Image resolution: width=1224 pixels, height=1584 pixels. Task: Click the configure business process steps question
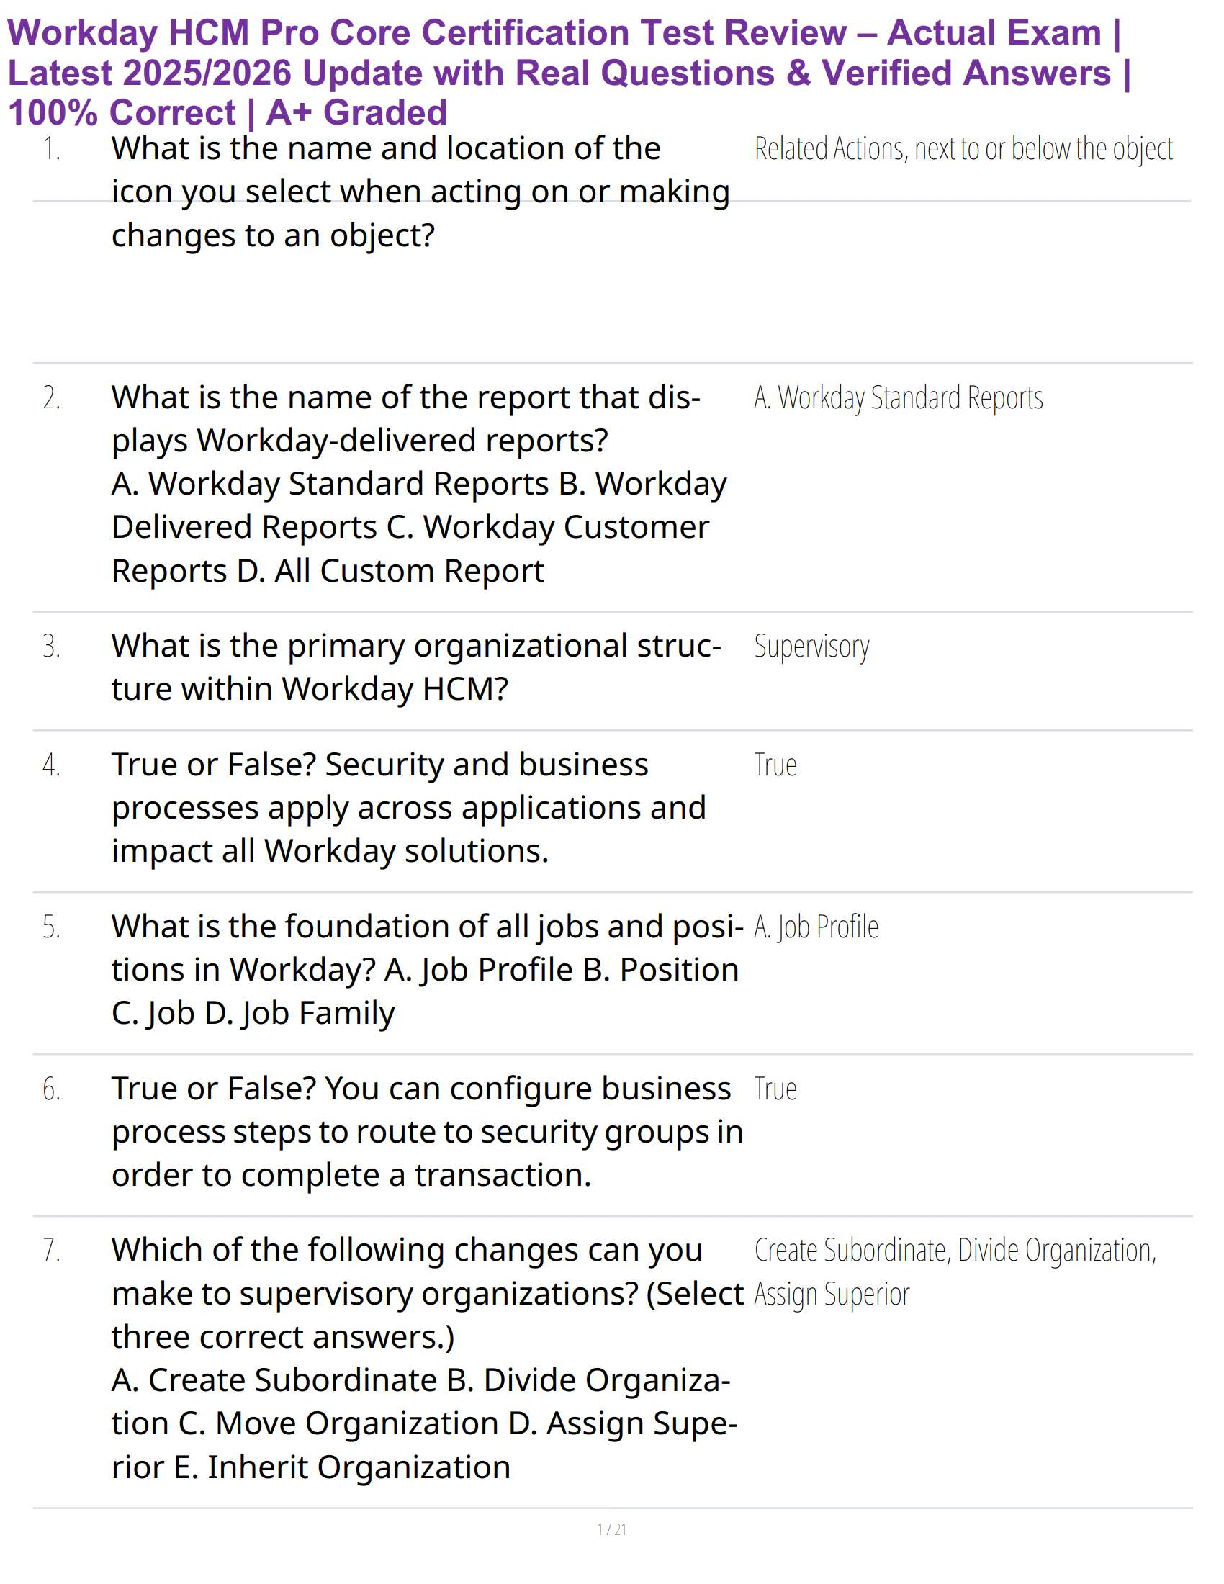tap(427, 1131)
